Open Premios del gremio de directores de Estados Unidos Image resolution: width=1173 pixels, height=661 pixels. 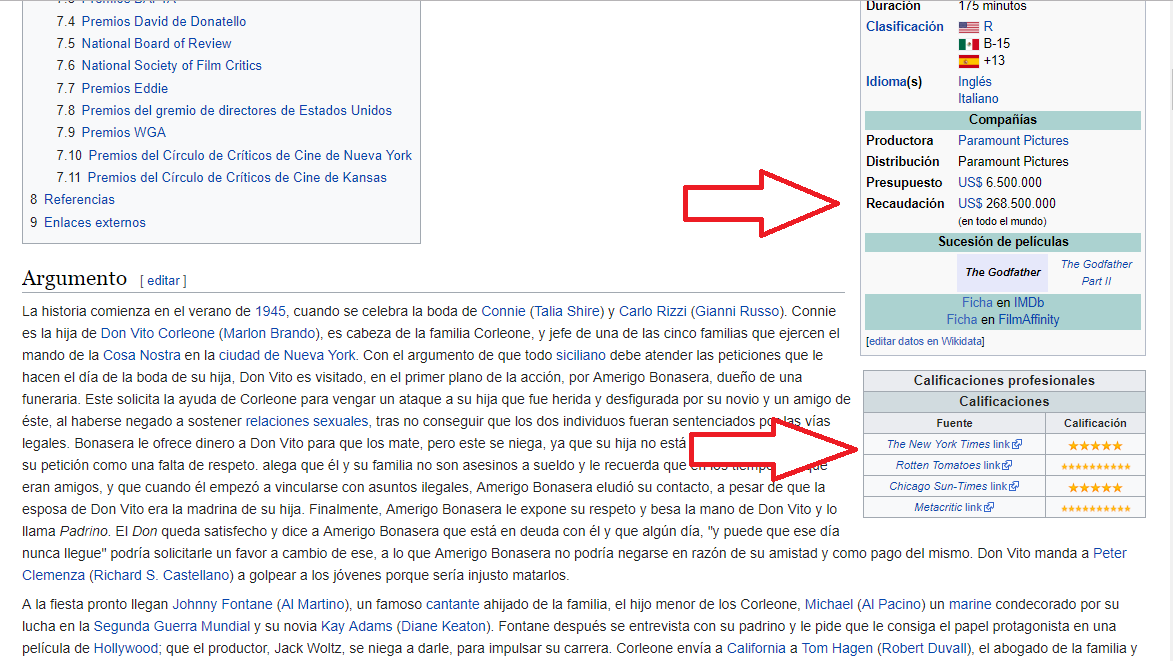[236, 111]
